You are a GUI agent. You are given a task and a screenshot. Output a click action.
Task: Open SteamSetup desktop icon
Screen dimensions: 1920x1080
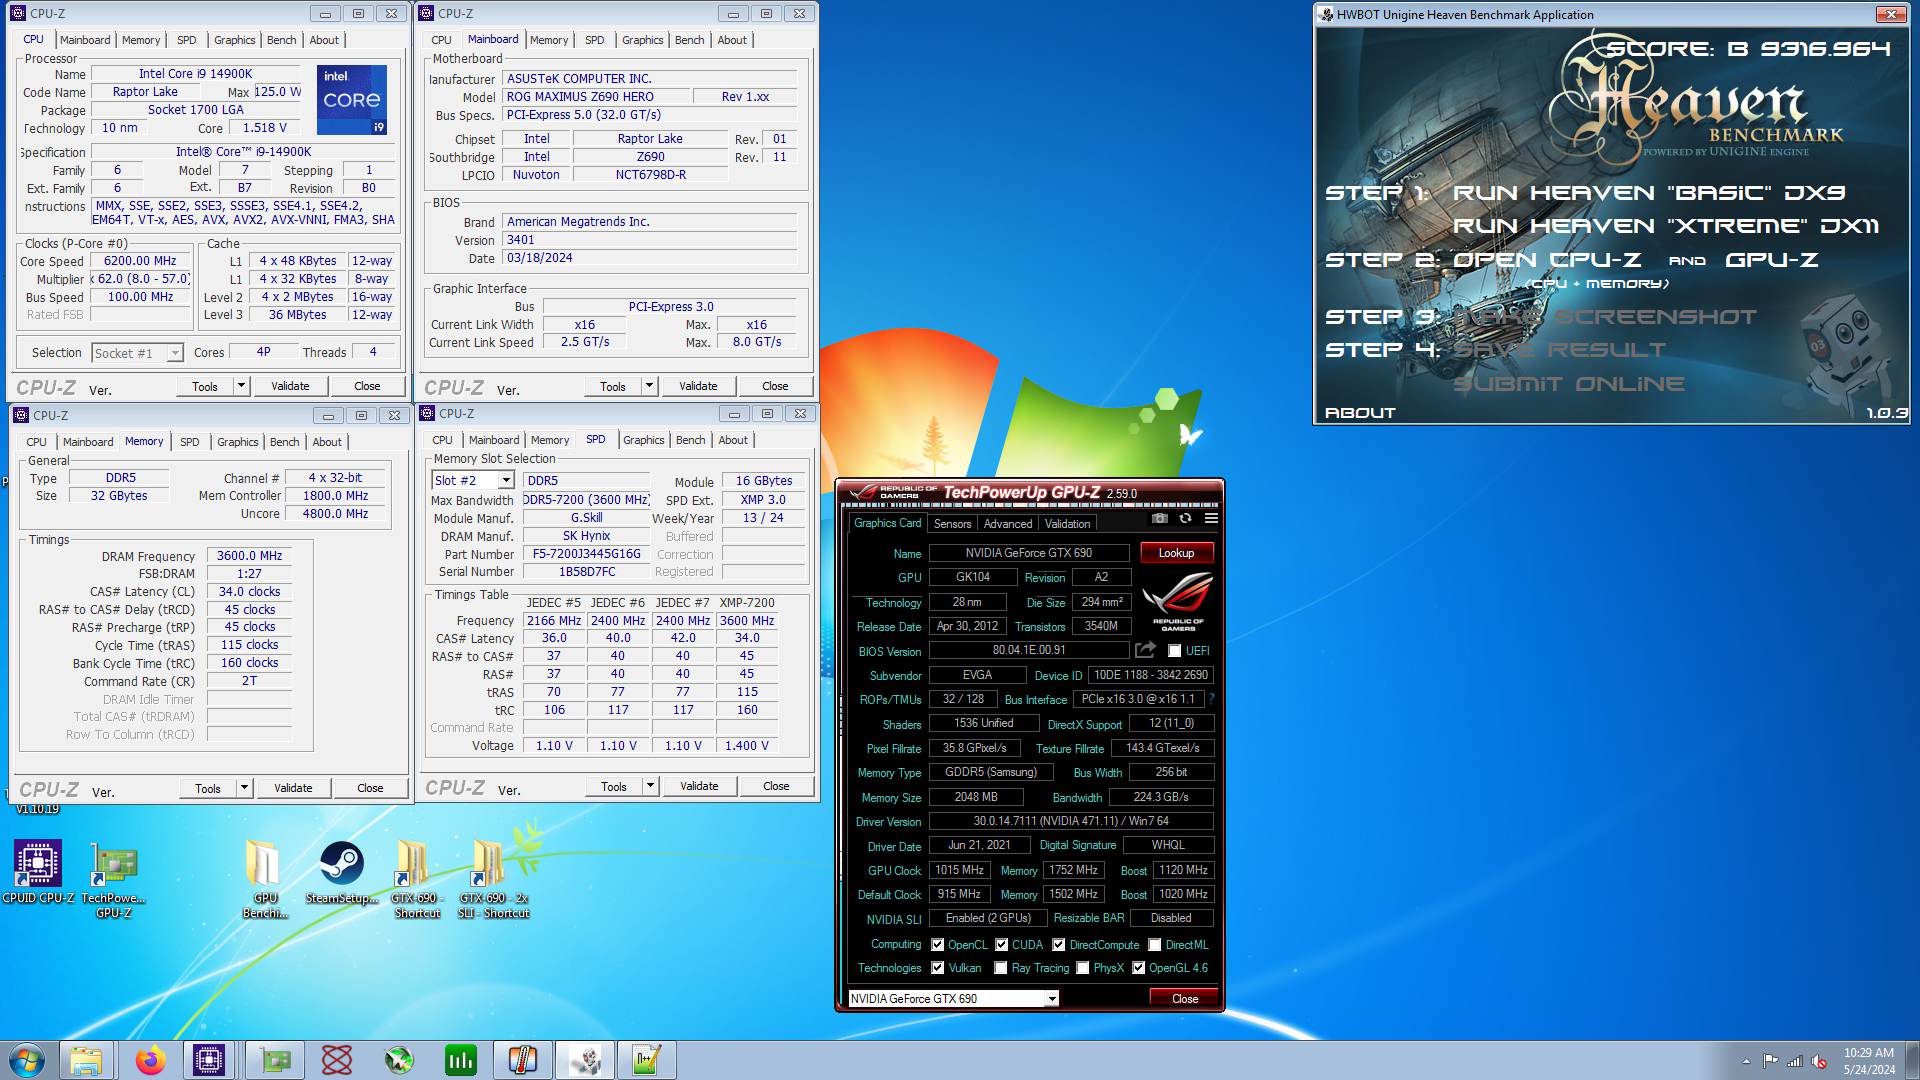342,873
